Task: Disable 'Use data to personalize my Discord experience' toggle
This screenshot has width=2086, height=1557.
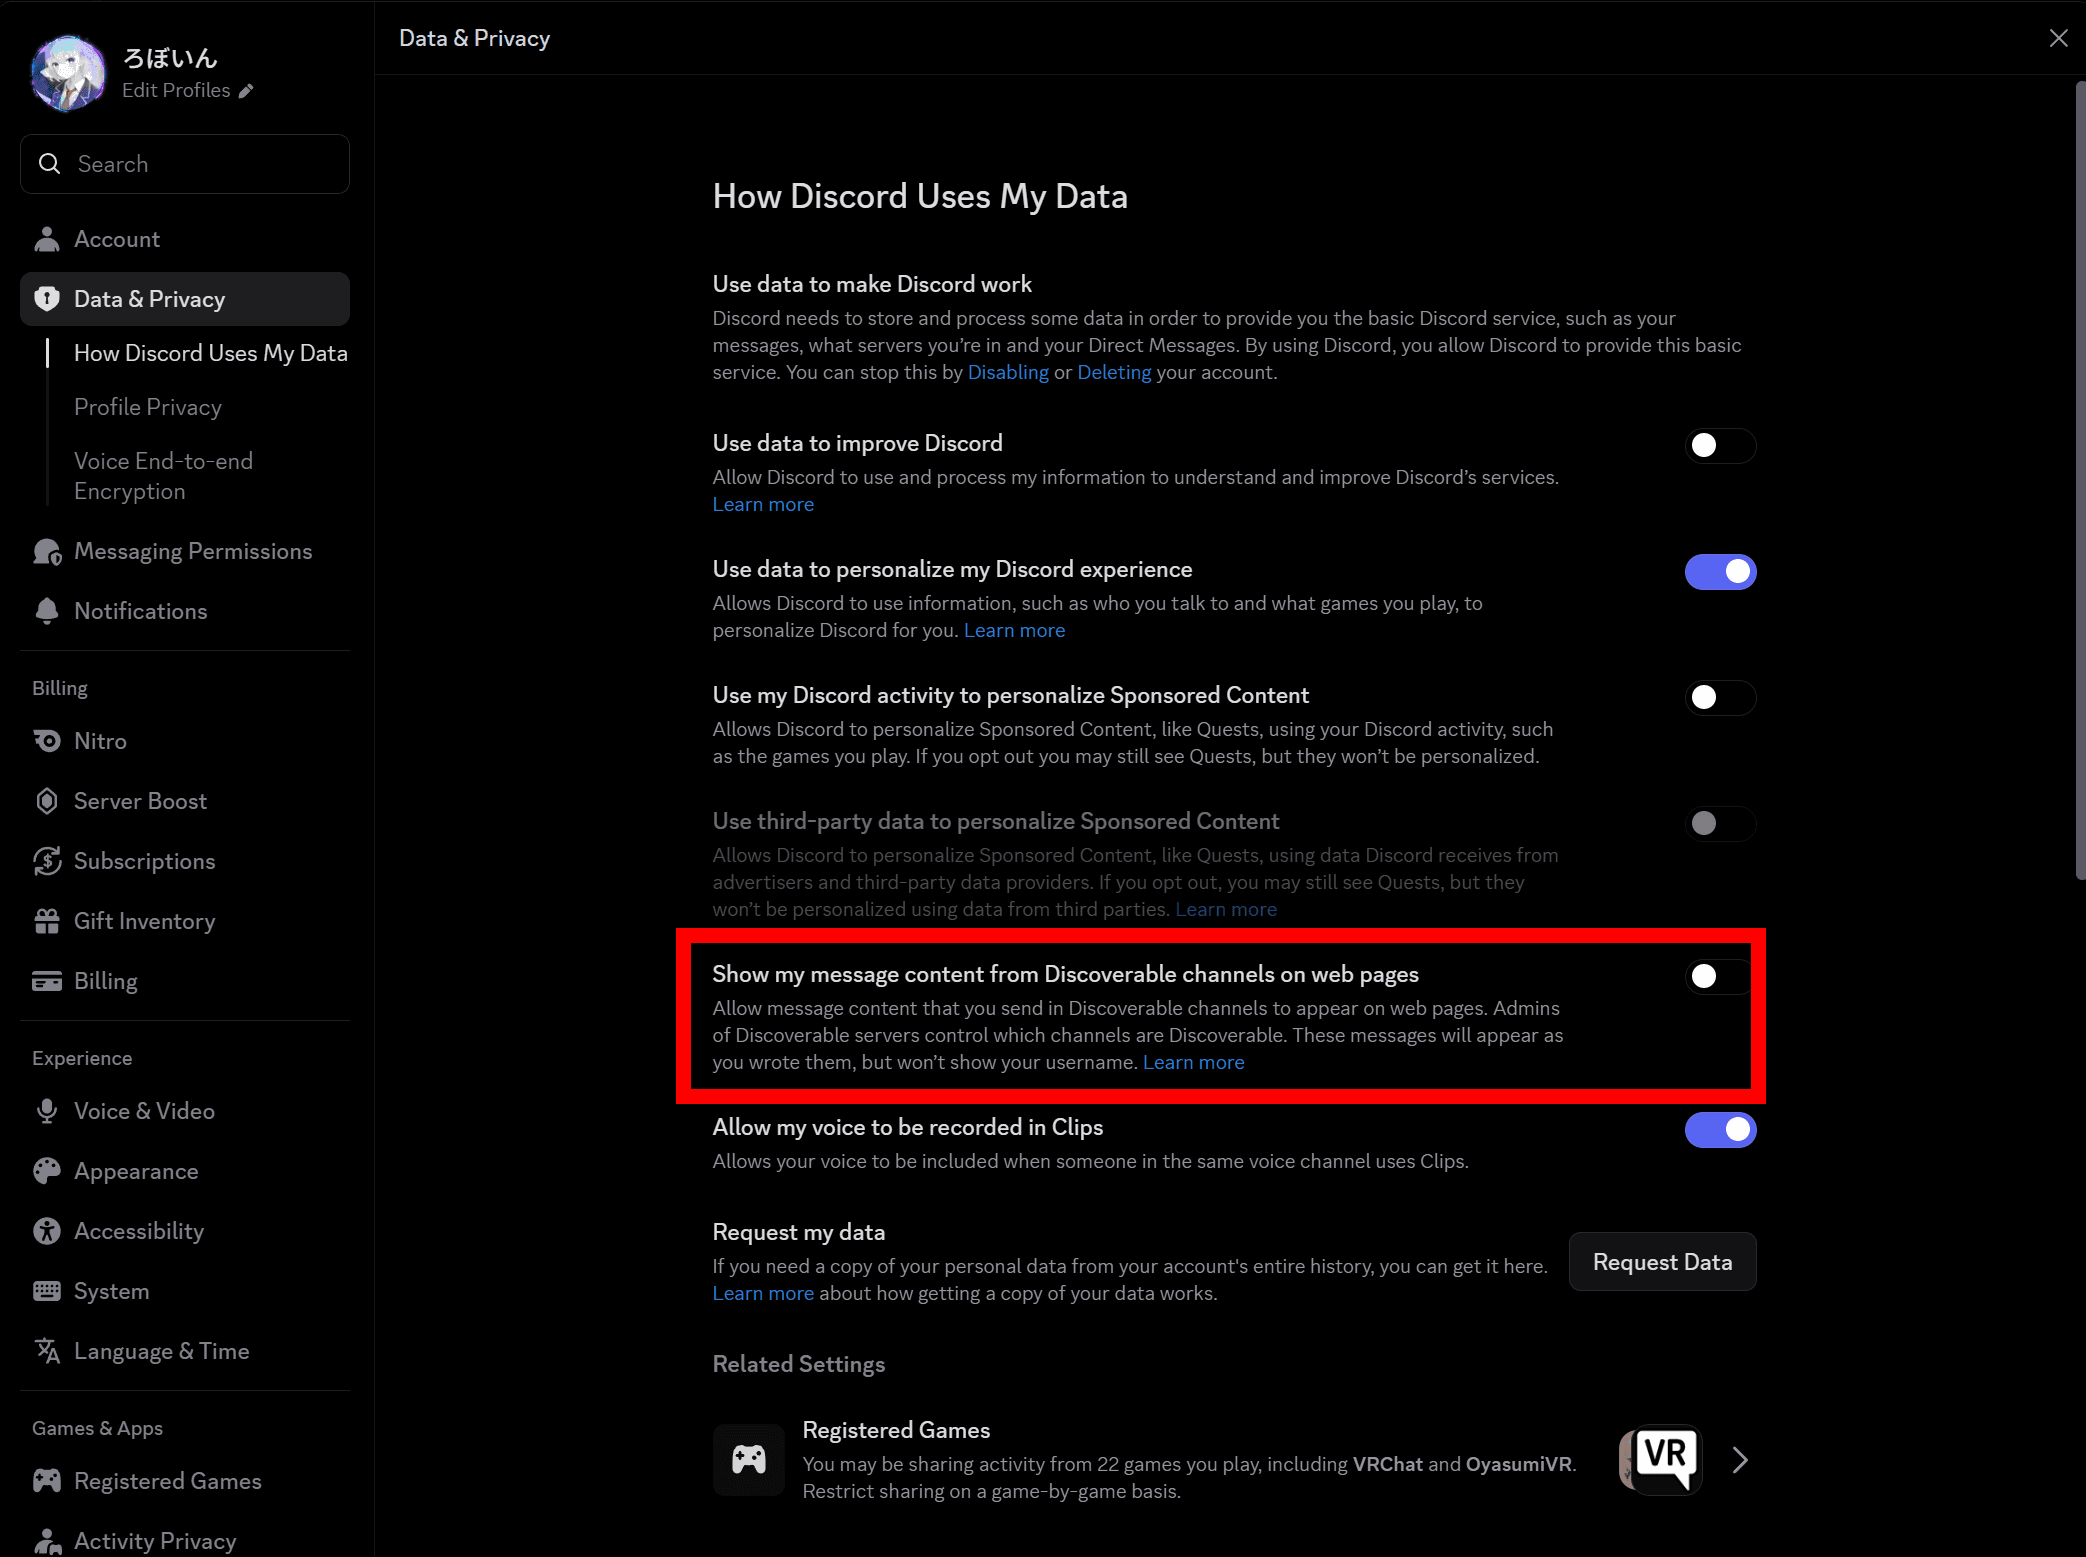Action: [1720, 572]
